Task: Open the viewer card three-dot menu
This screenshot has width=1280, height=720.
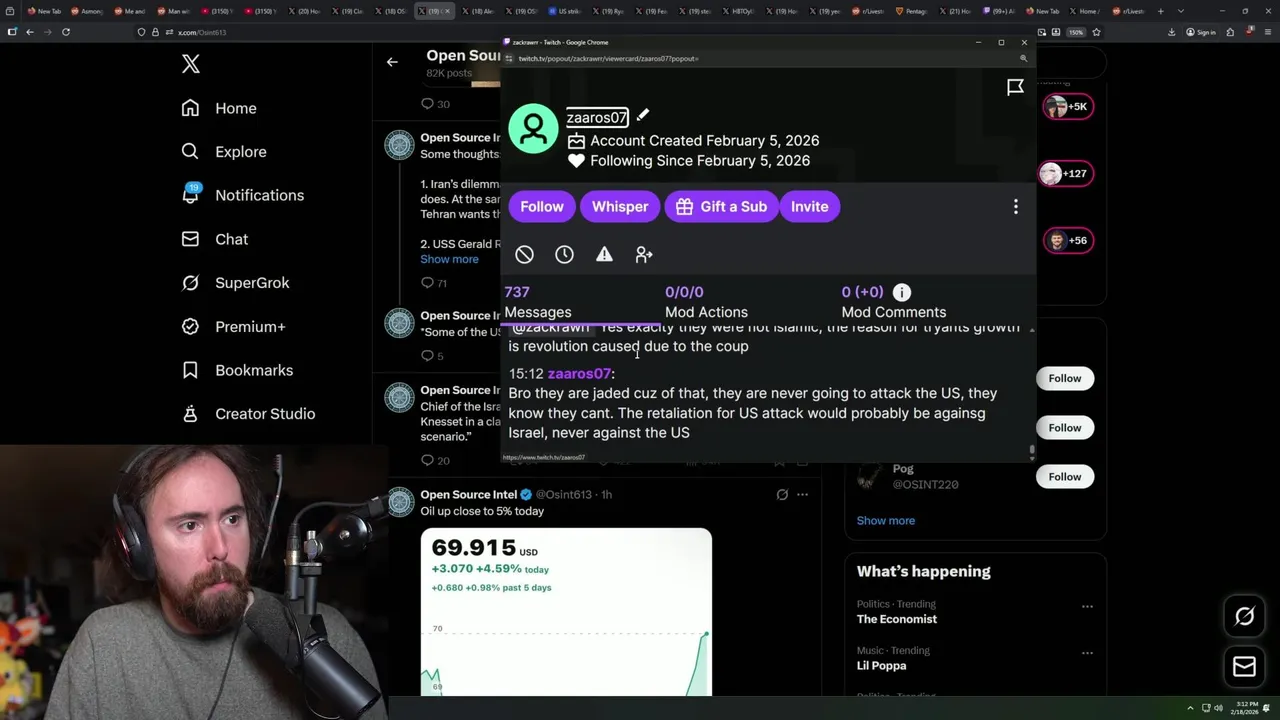Action: (1015, 206)
